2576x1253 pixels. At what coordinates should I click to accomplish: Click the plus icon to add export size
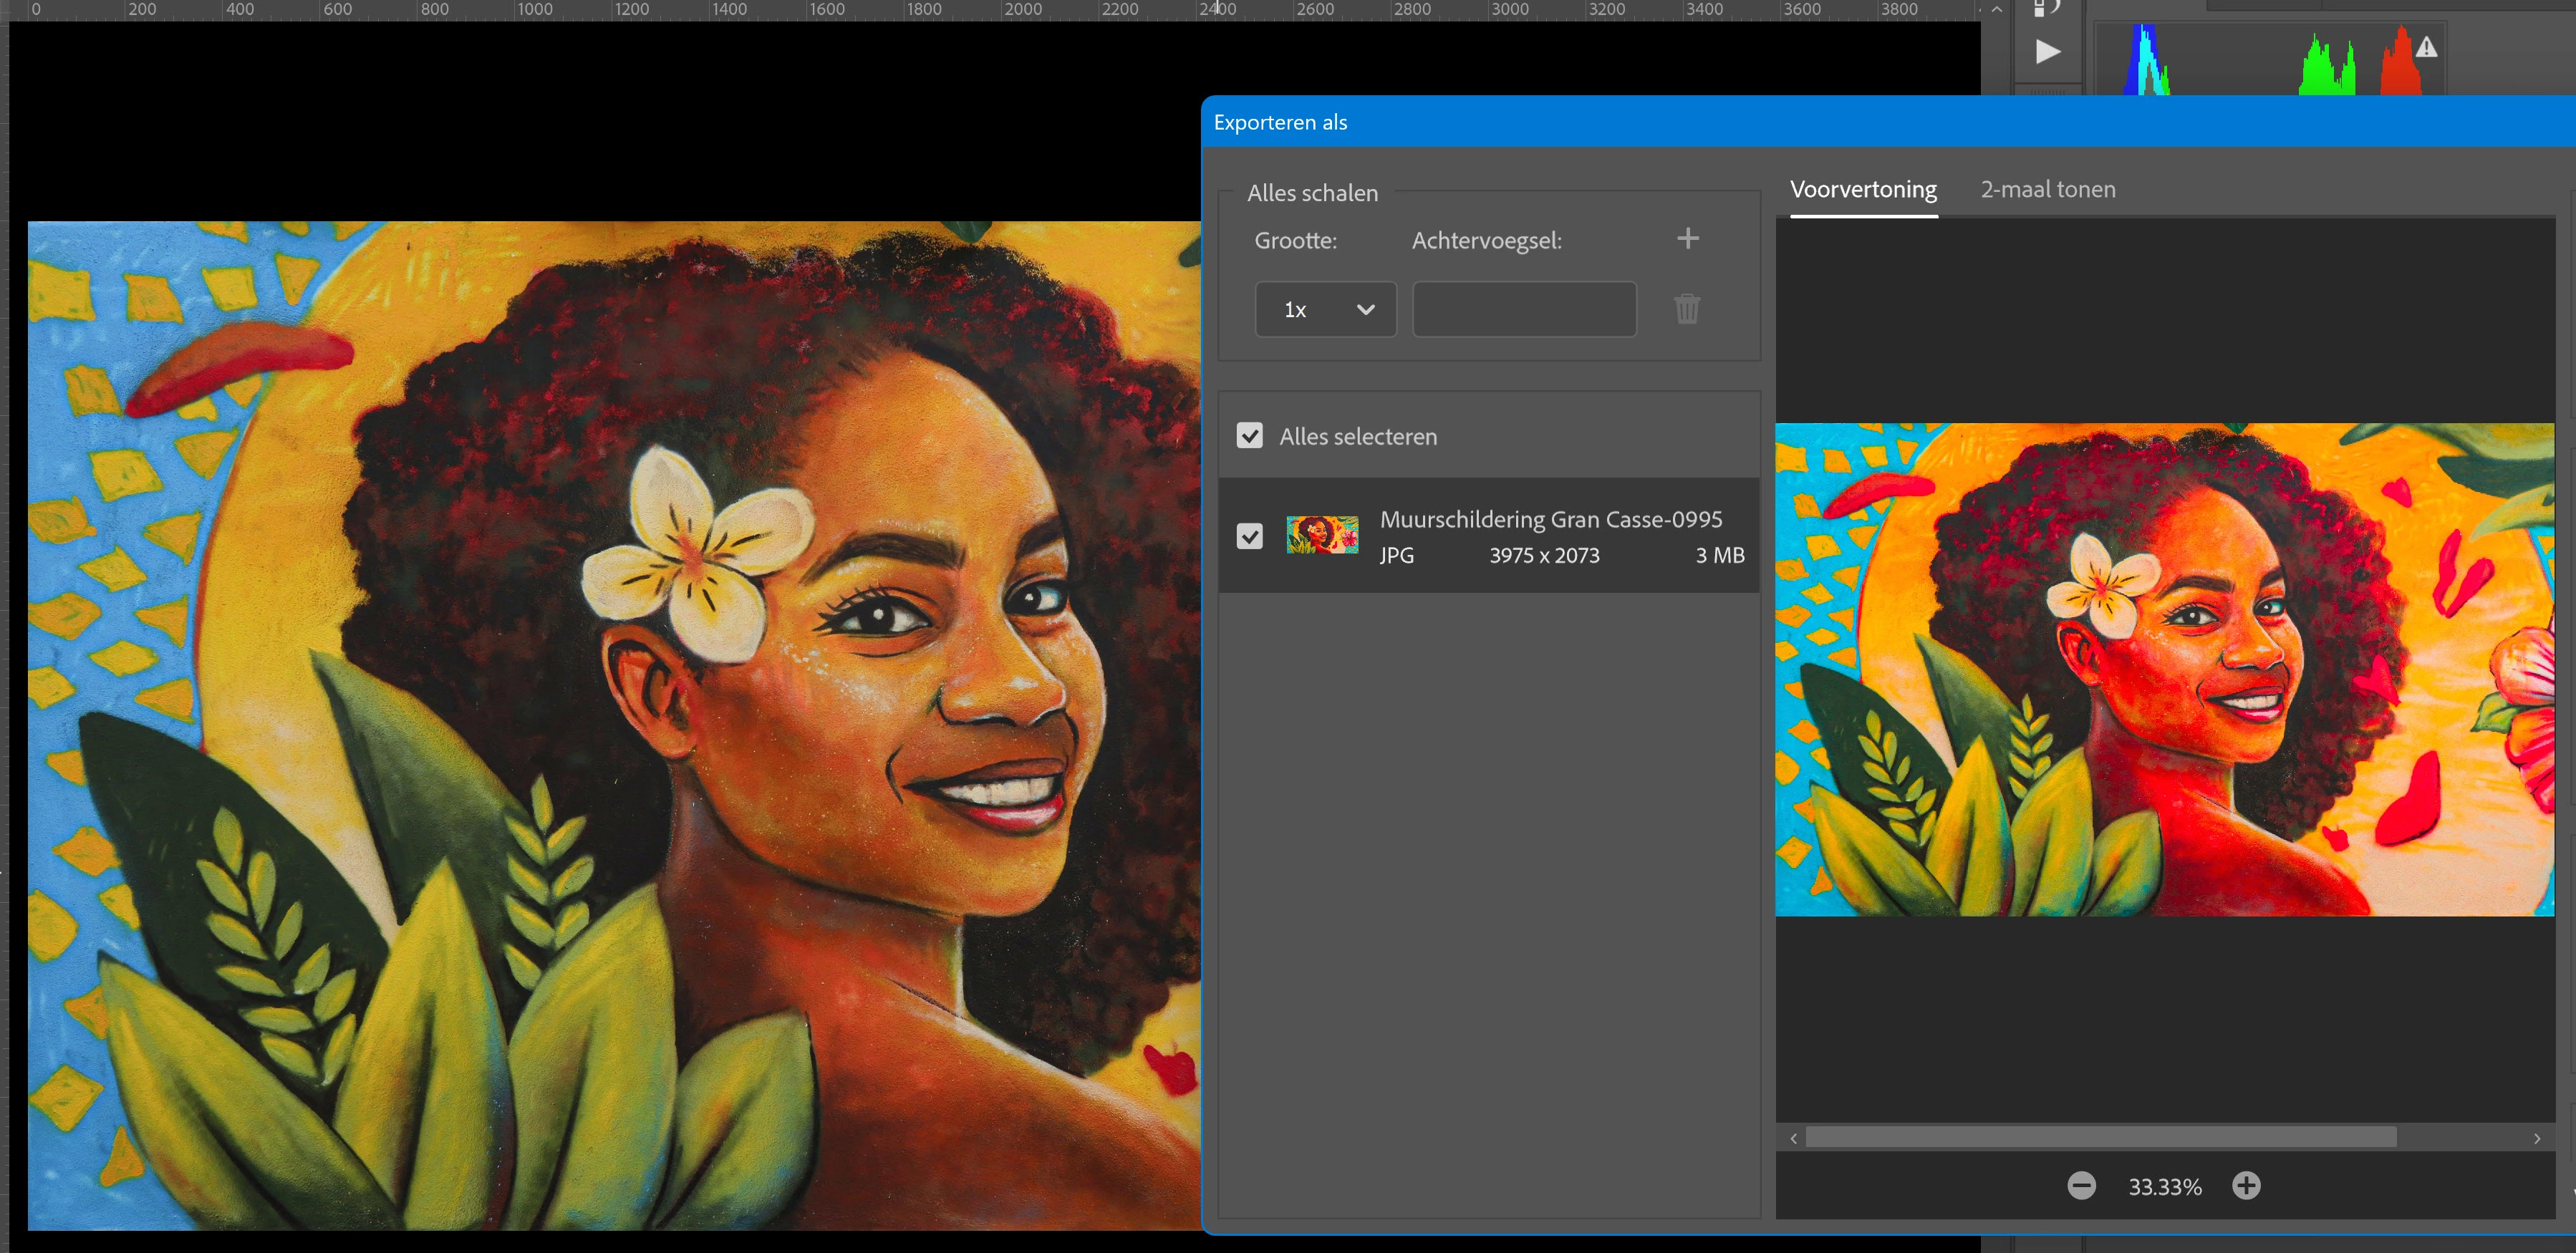coord(1687,239)
